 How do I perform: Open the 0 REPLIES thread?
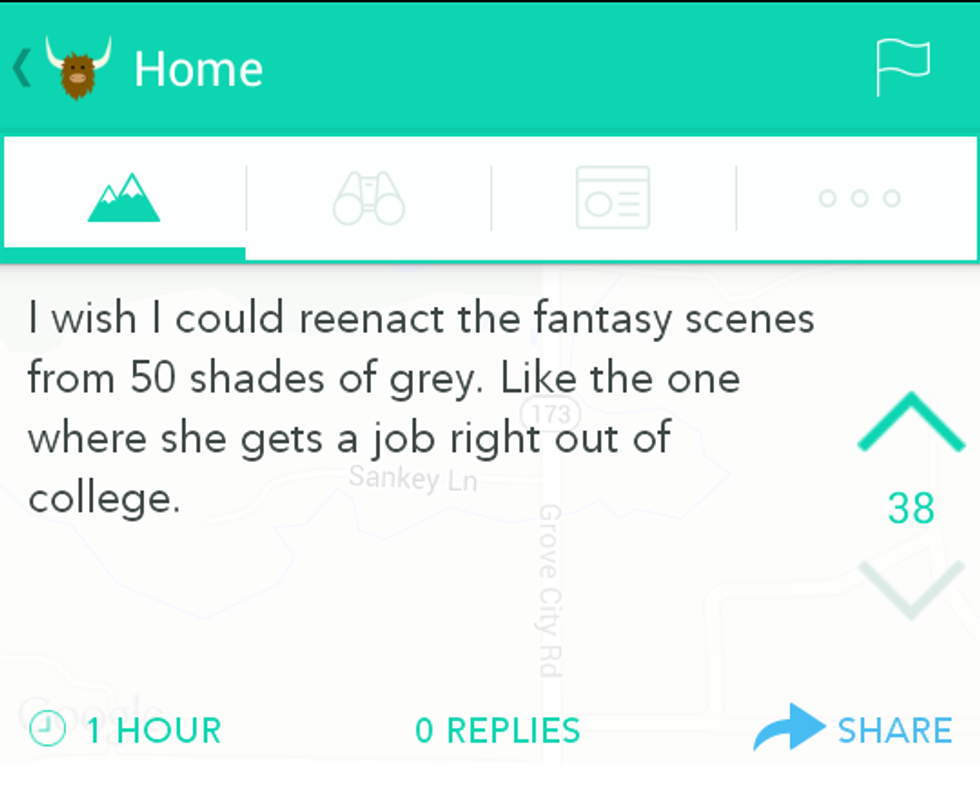pyautogui.click(x=497, y=730)
